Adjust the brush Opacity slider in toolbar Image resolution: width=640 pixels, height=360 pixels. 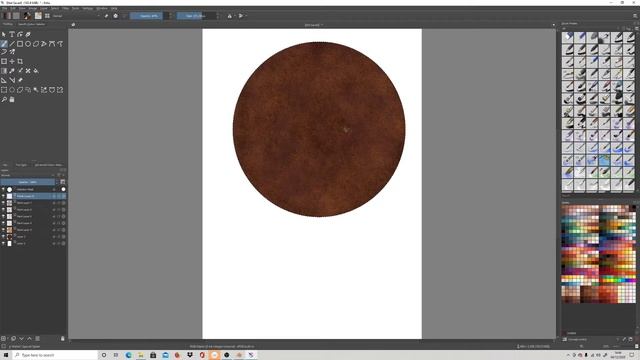(149, 16)
